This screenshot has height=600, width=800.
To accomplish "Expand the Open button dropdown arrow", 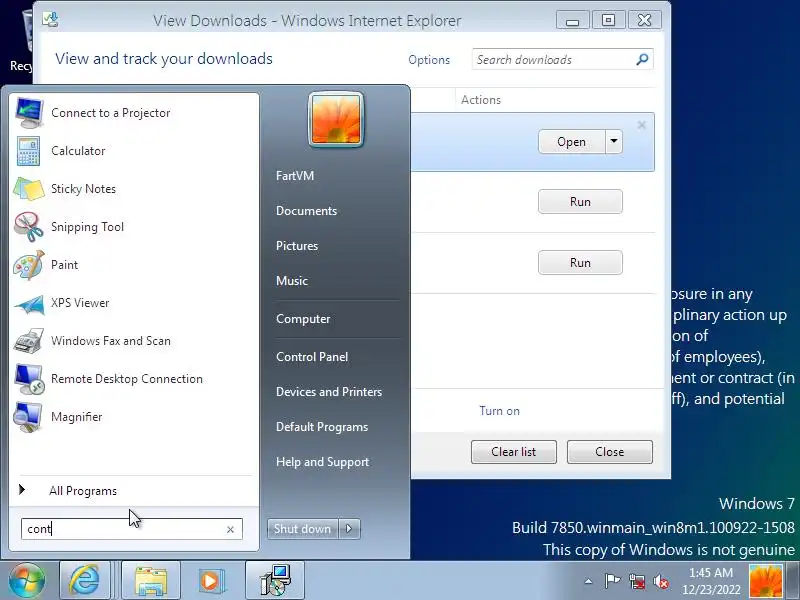I will point(614,141).
